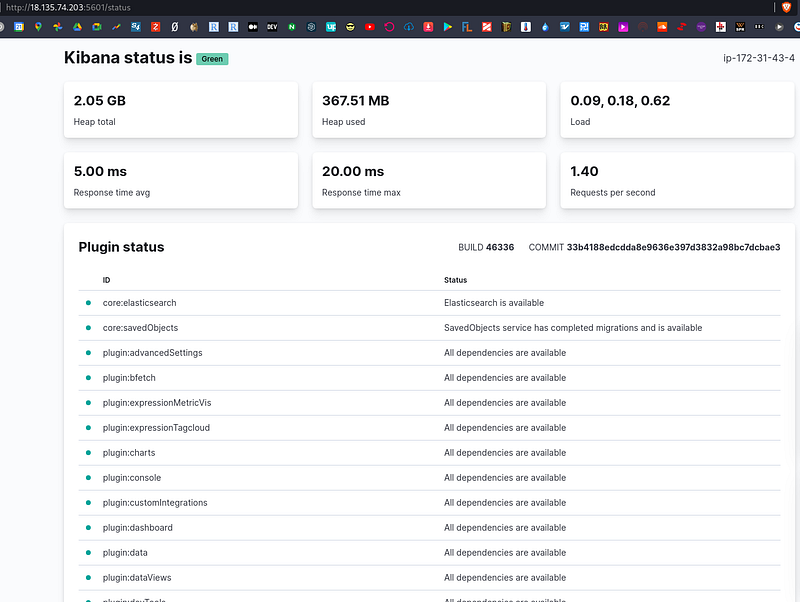The image size is (800, 602).
Task: Open the thermometer bookmark icon
Action: [526, 27]
